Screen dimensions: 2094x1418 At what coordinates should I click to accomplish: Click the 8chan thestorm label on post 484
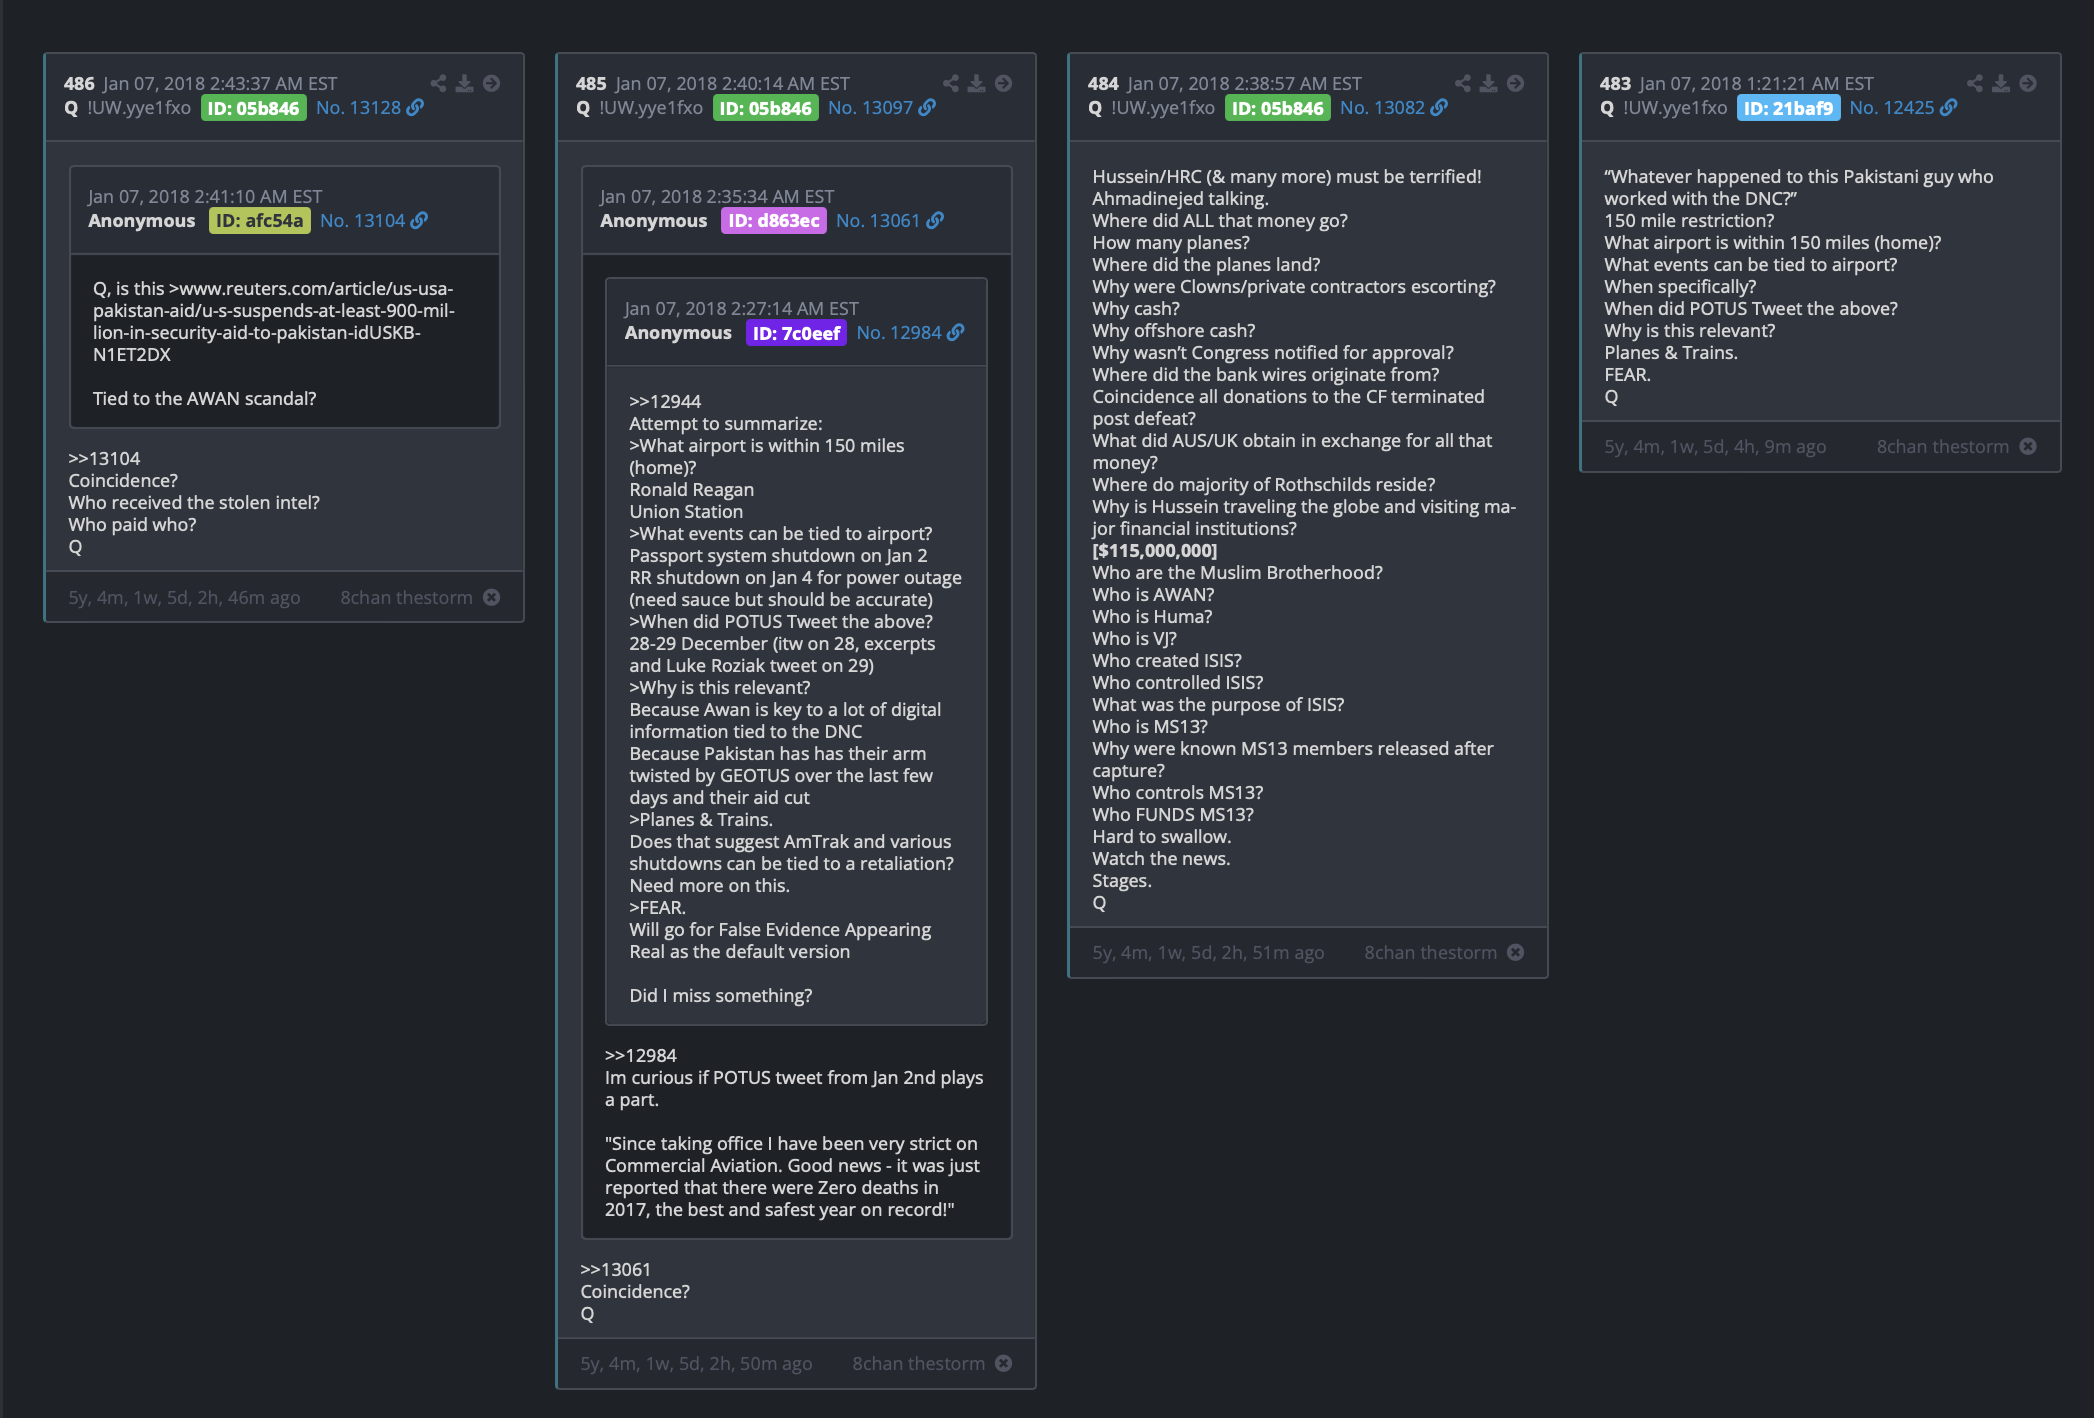coord(1430,952)
